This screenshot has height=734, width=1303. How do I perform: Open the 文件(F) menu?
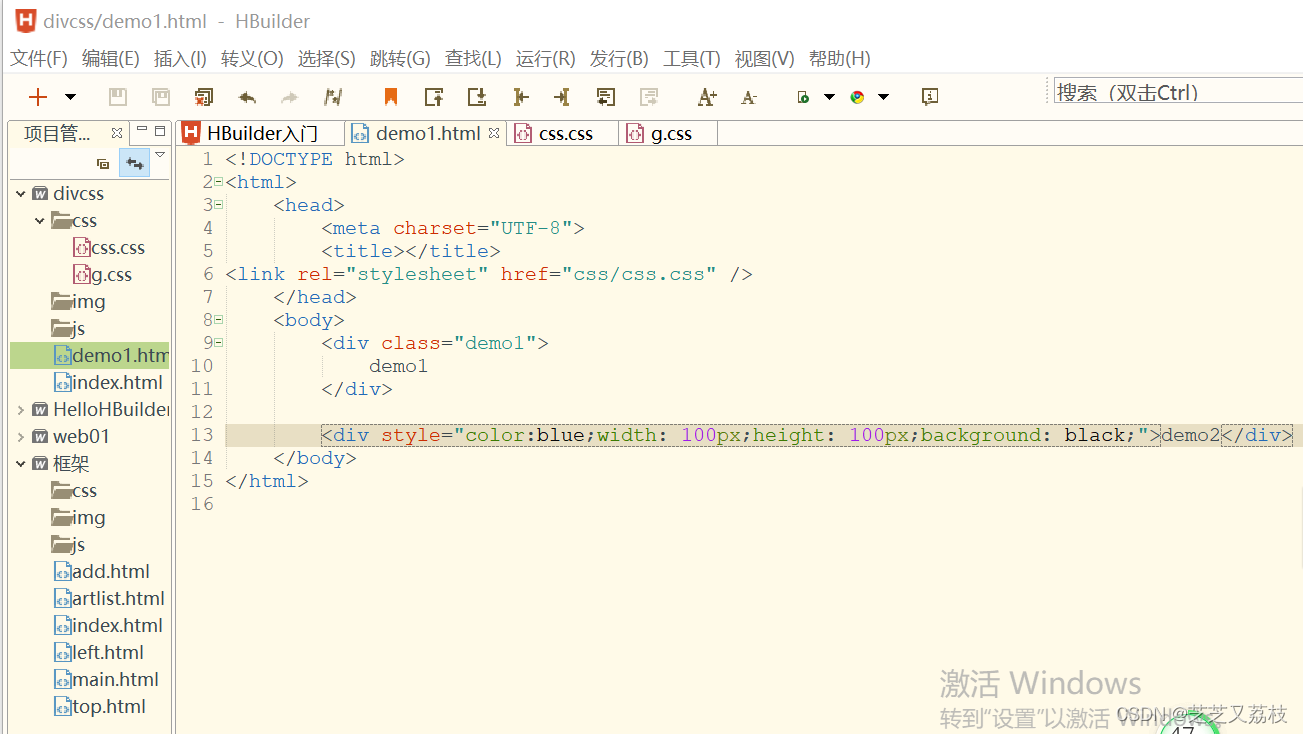39,59
